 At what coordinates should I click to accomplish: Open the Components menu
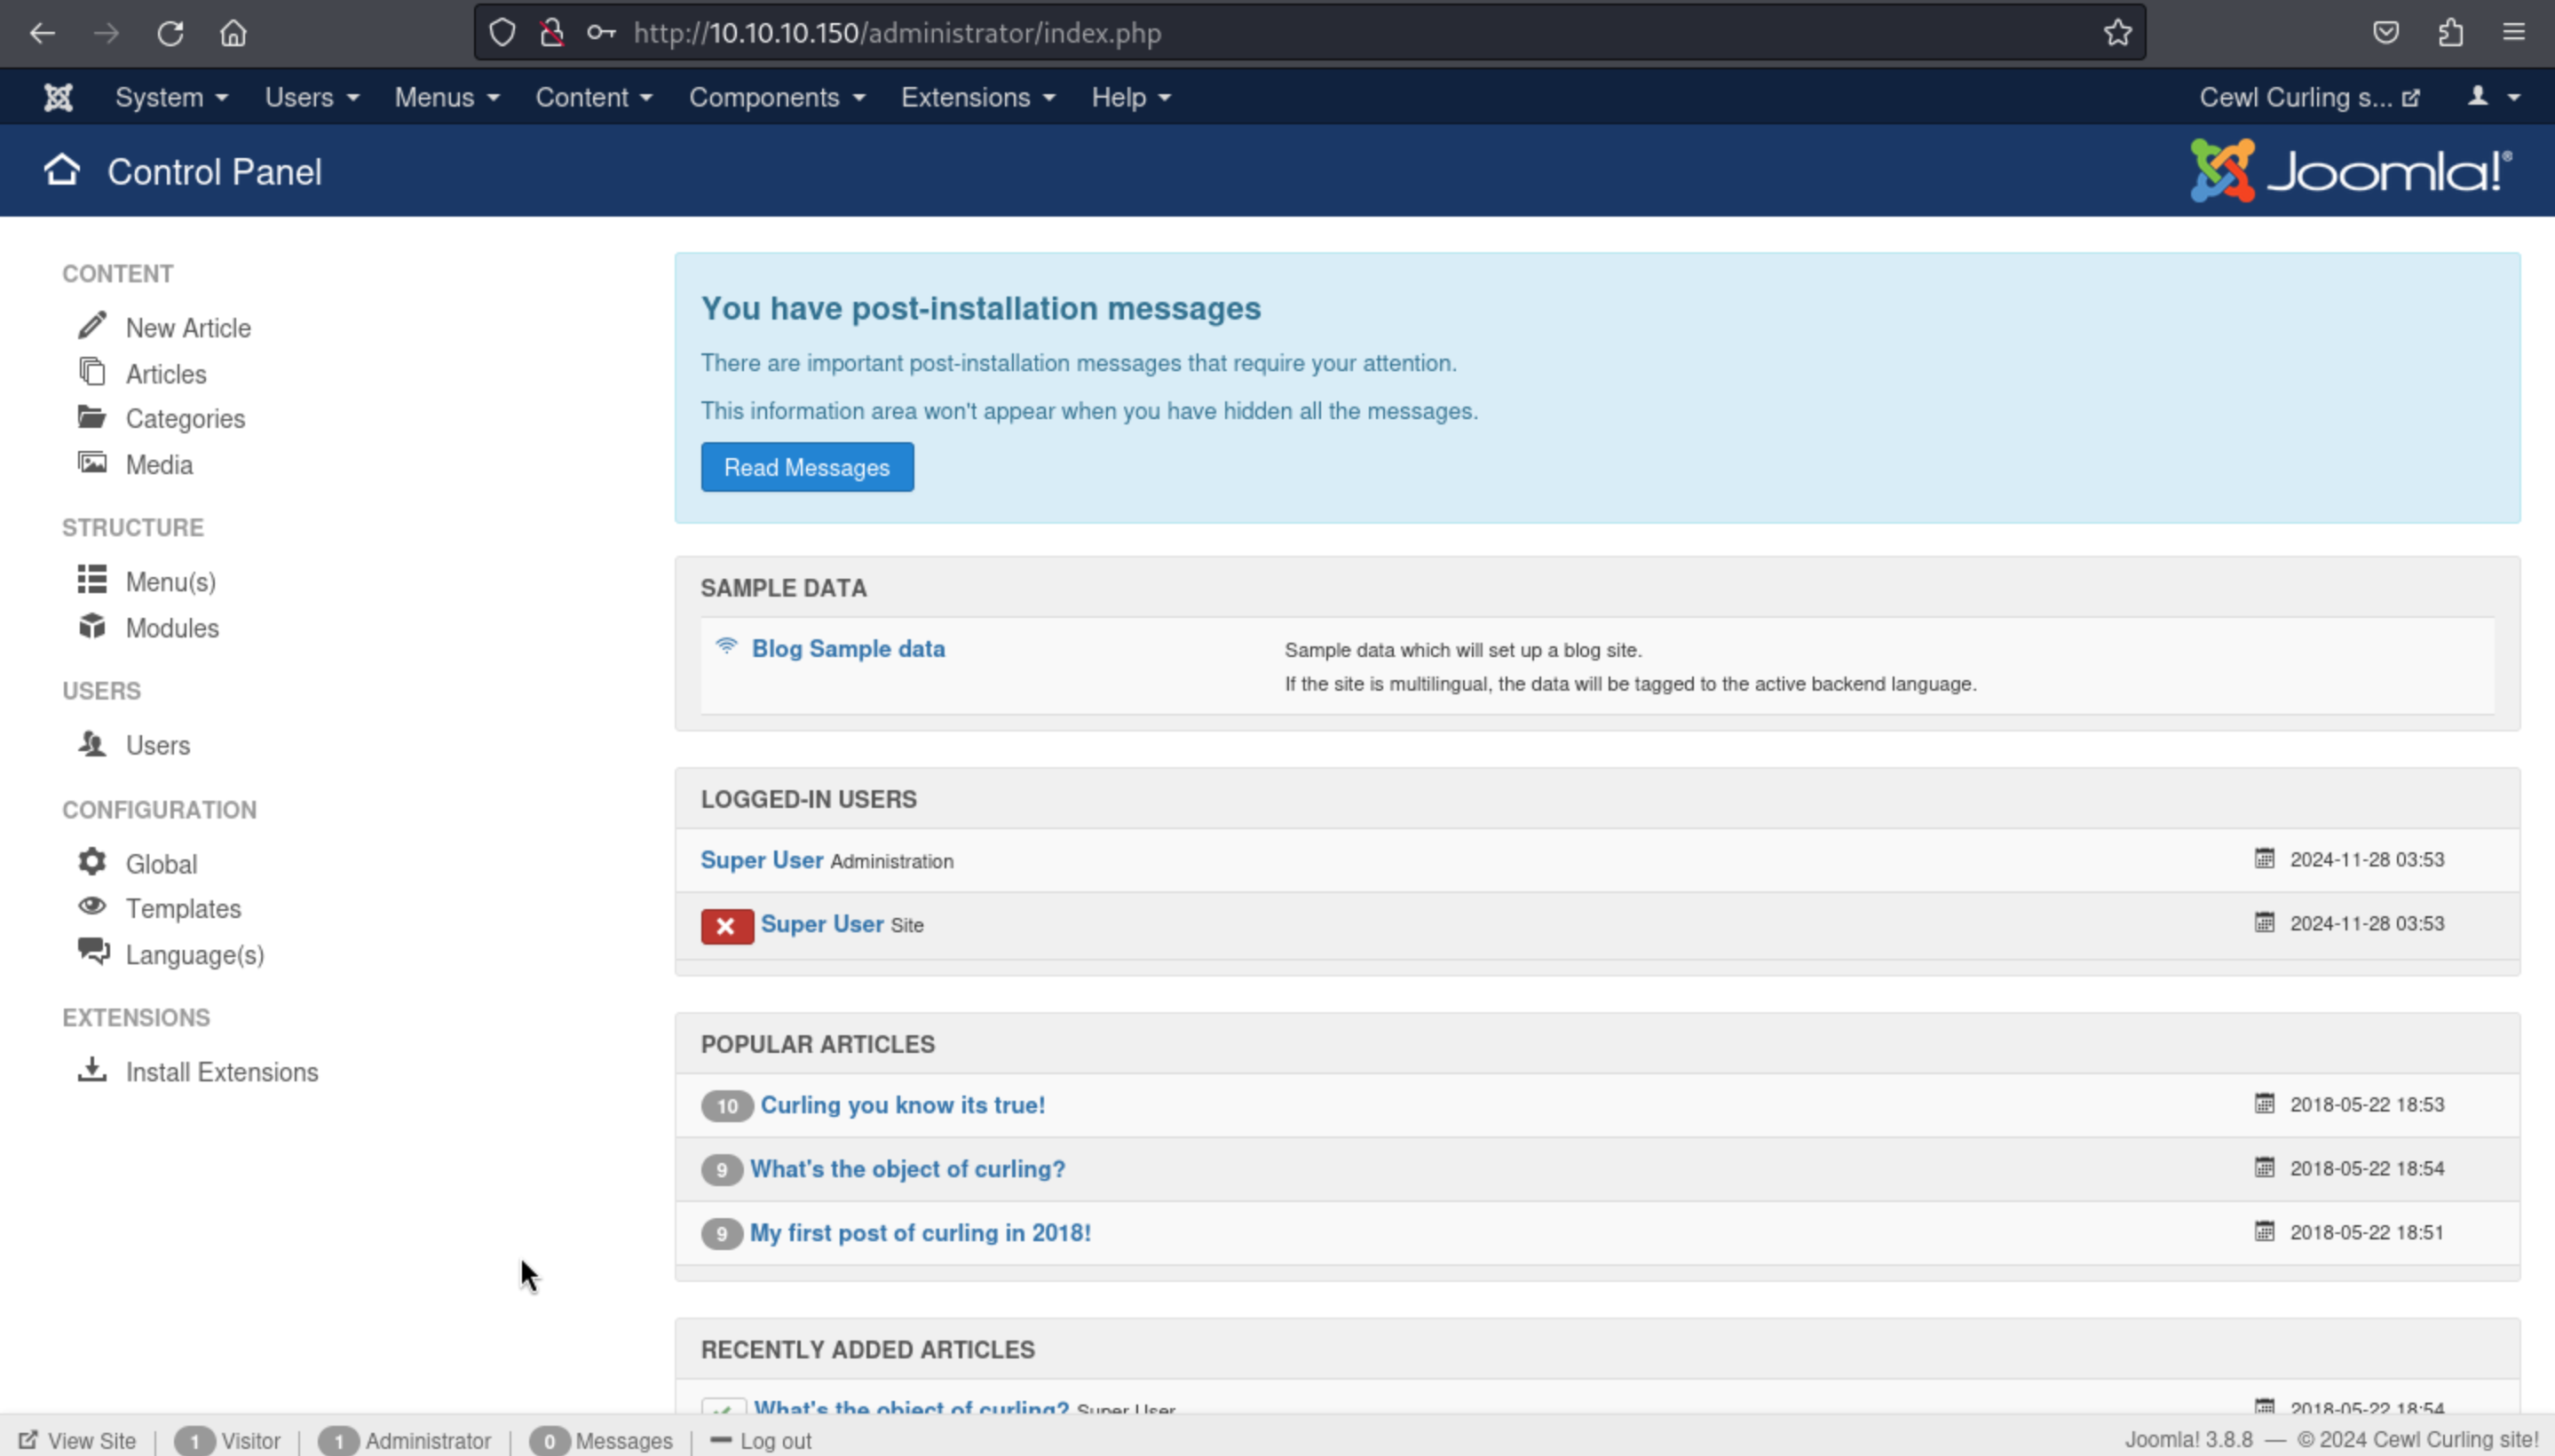click(776, 97)
